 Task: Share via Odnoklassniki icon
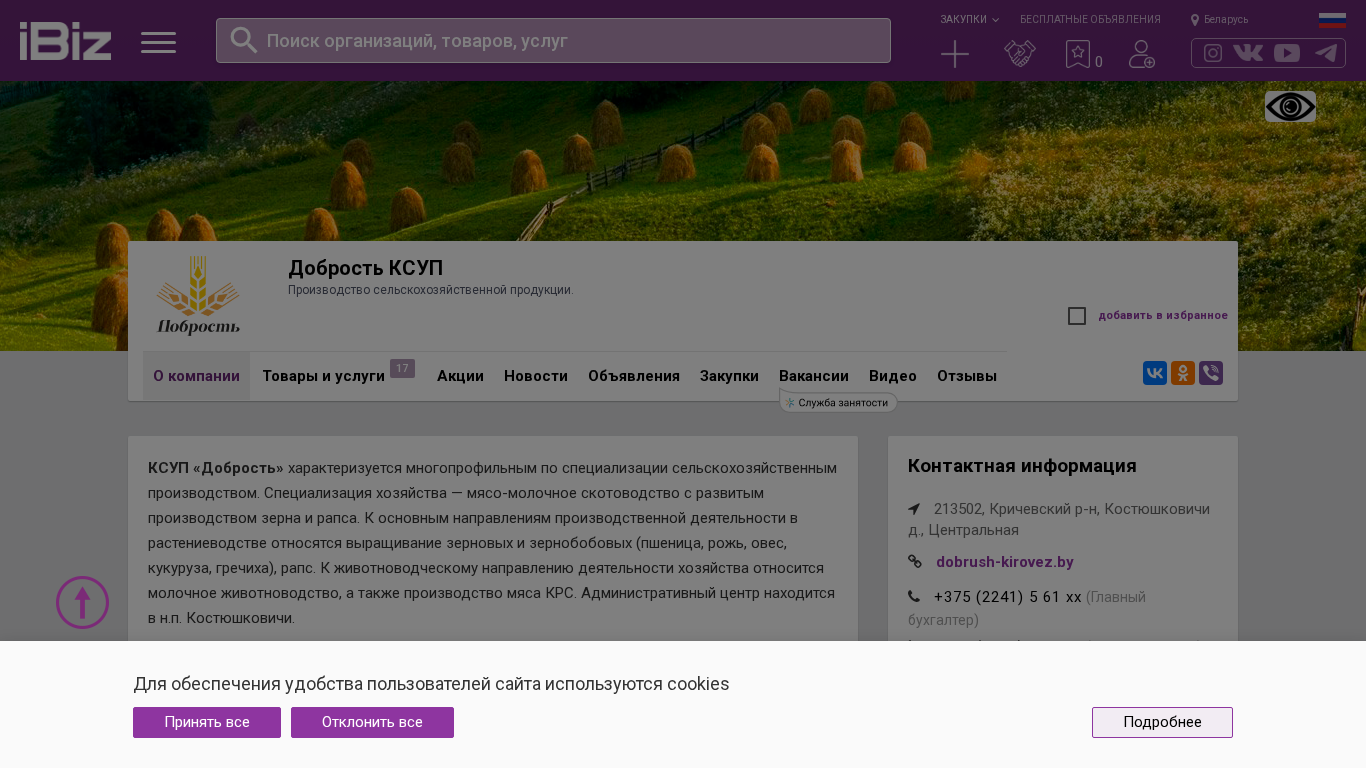tap(1183, 373)
